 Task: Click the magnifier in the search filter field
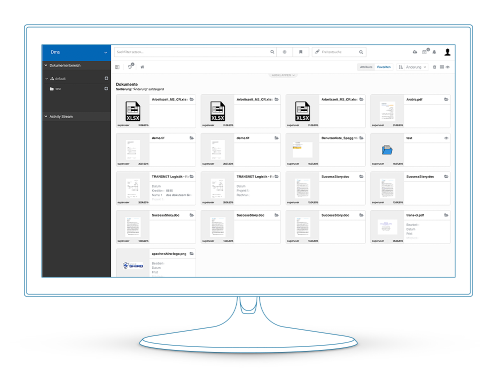[272, 52]
